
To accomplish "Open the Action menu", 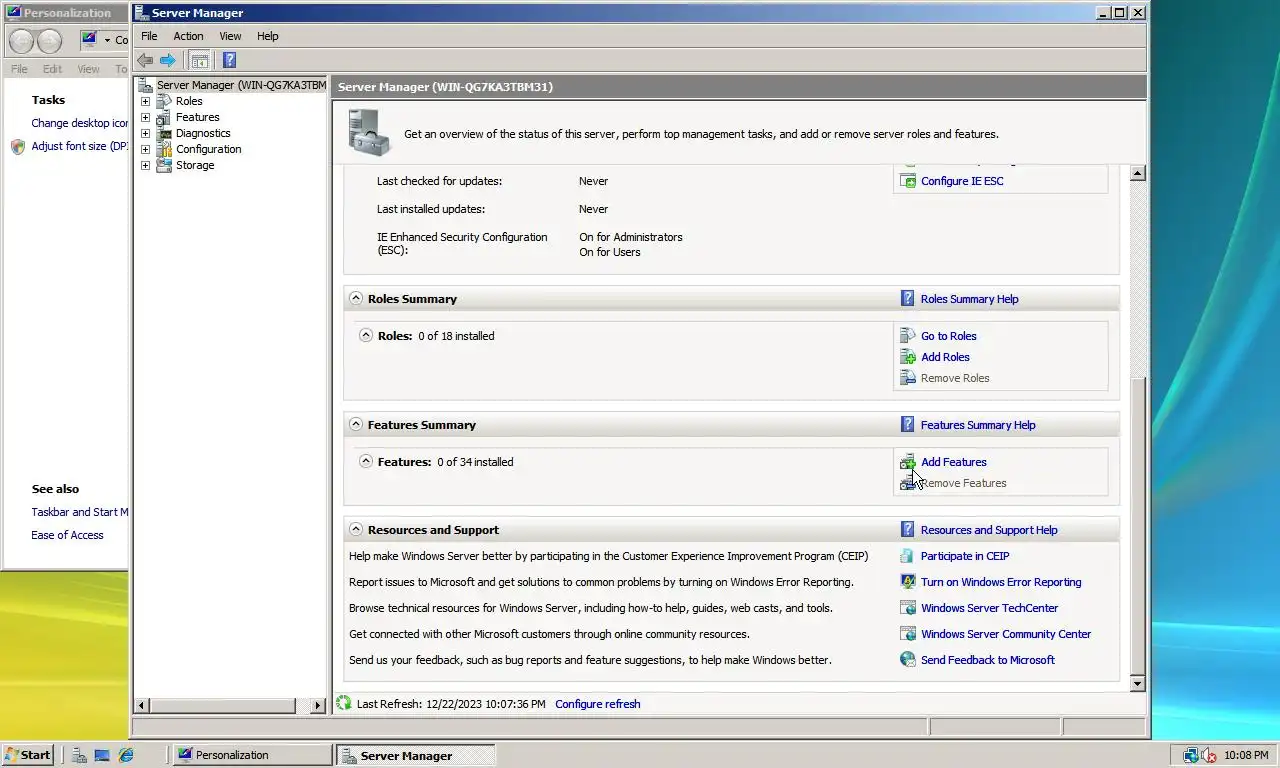I will point(188,36).
